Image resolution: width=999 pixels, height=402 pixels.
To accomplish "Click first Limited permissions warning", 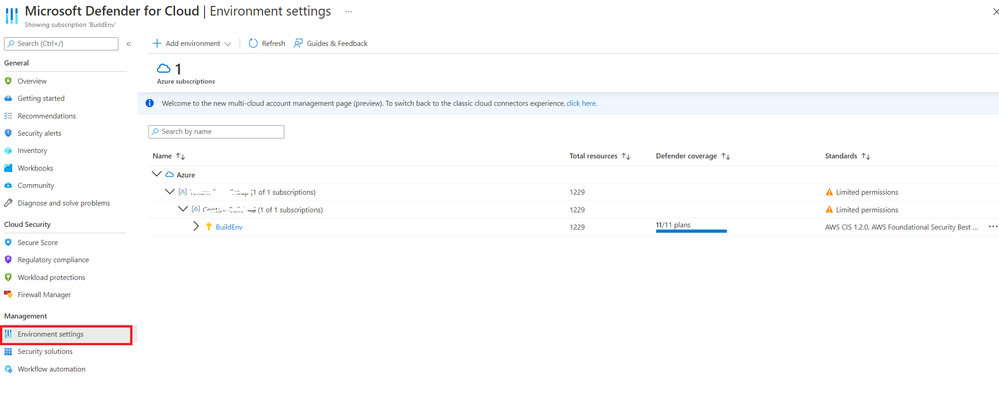I will click(x=862, y=192).
